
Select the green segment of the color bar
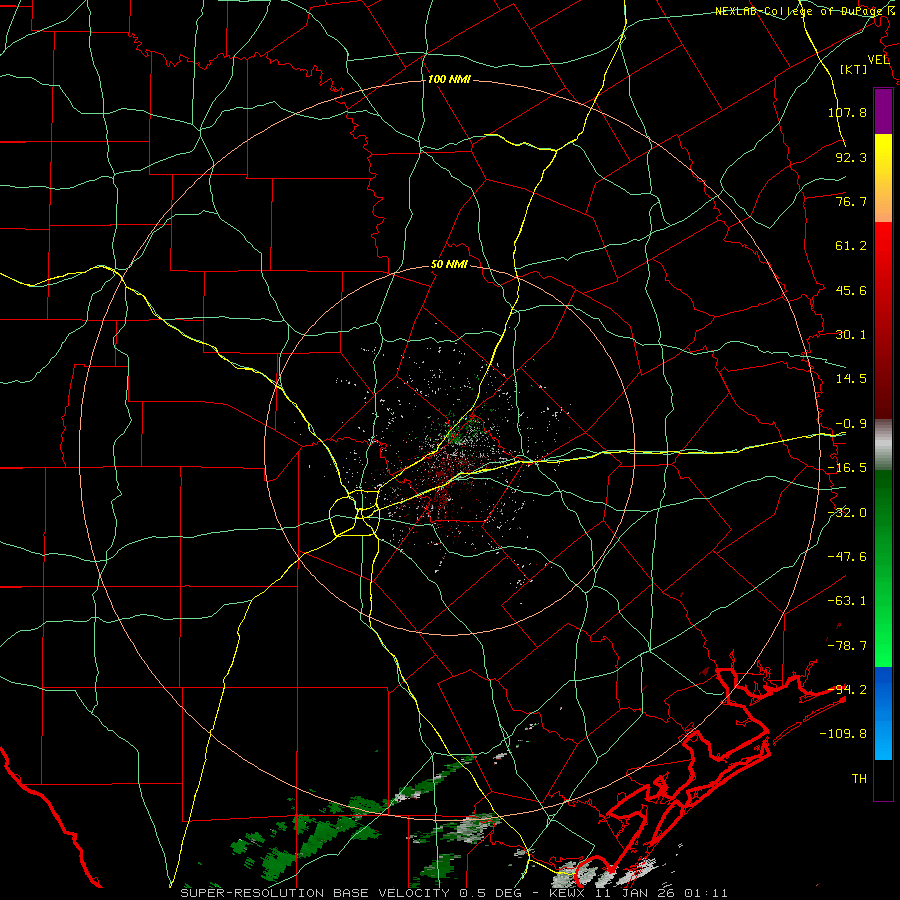click(x=883, y=568)
